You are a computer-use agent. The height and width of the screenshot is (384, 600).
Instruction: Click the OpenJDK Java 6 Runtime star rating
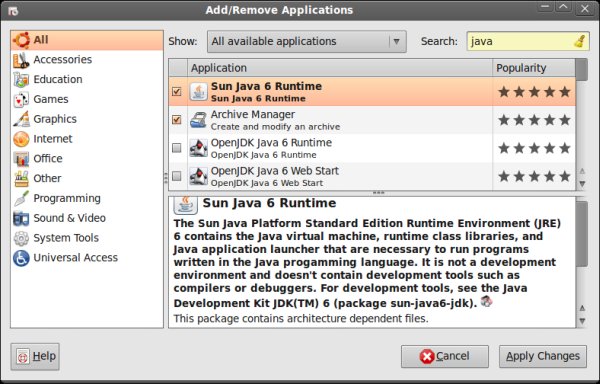[534, 148]
